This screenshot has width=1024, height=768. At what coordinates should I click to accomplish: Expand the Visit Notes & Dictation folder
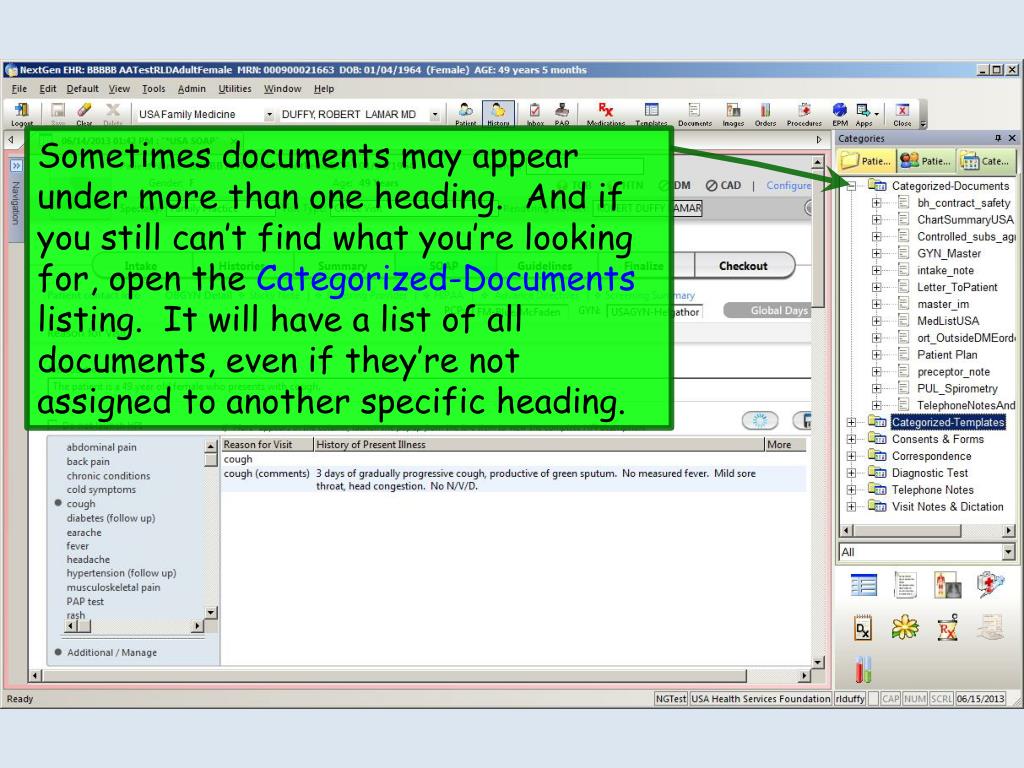[851, 507]
